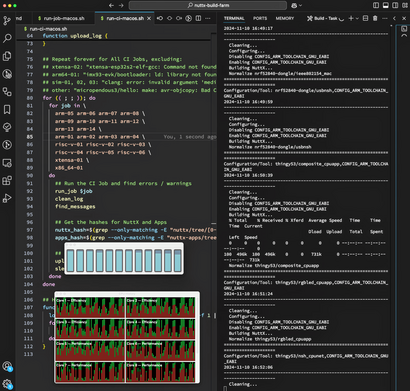
Task: Click the '2024-11-10 16:52:06' terminal timestamp
Action: click(x=248, y=367)
